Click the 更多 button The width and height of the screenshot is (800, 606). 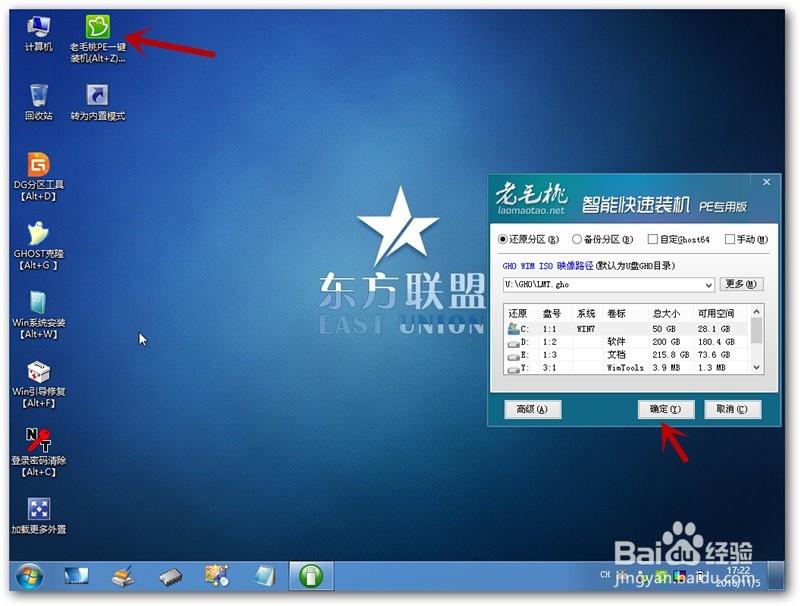click(741, 284)
